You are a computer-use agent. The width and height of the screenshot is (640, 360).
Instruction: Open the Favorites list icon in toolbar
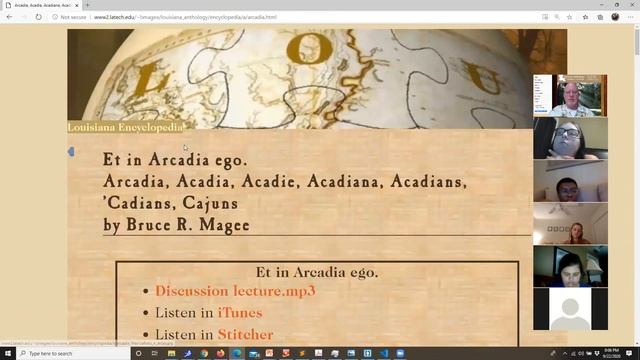[x=585, y=17]
